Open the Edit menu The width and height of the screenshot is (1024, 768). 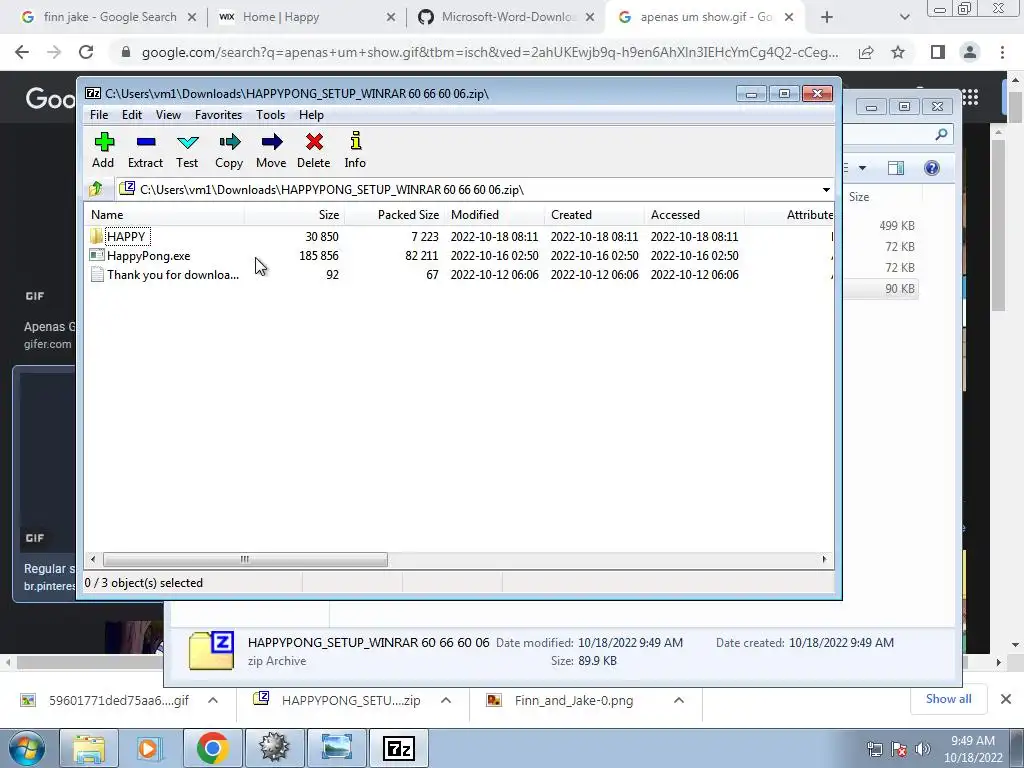pyautogui.click(x=132, y=115)
